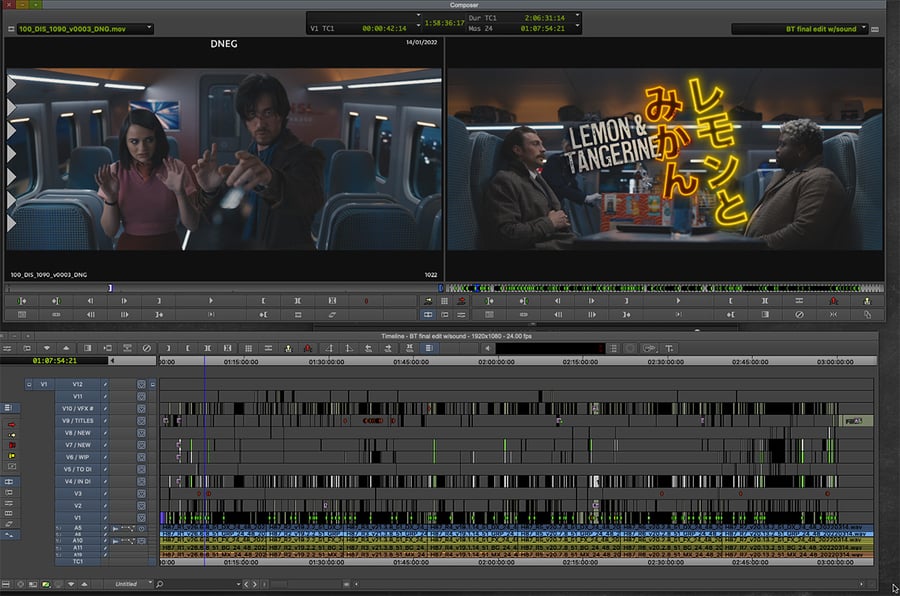Click the timeline horizontal scrollbar
The image size is (900, 596).
tap(608, 585)
